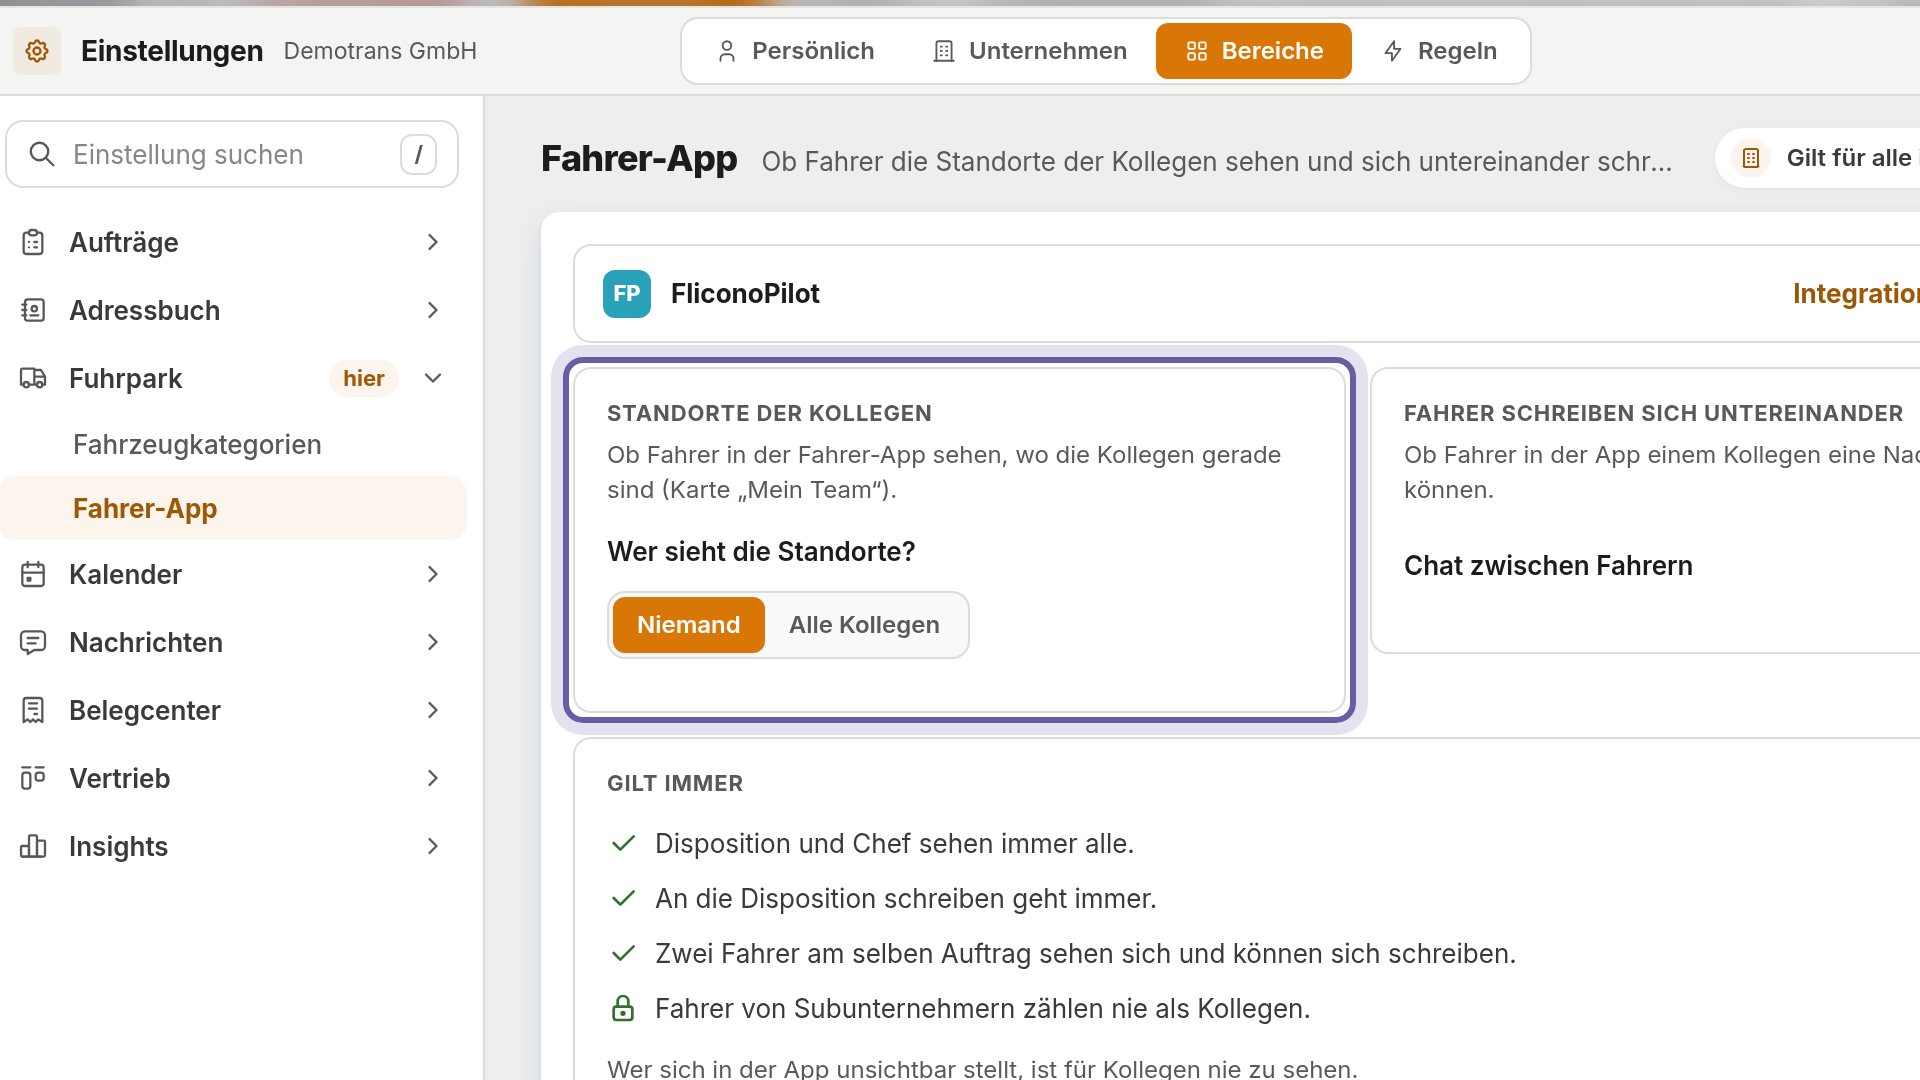This screenshot has width=1920, height=1080.
Task: Expand the Nachrichten section chevron
Action: pos(433,642)
